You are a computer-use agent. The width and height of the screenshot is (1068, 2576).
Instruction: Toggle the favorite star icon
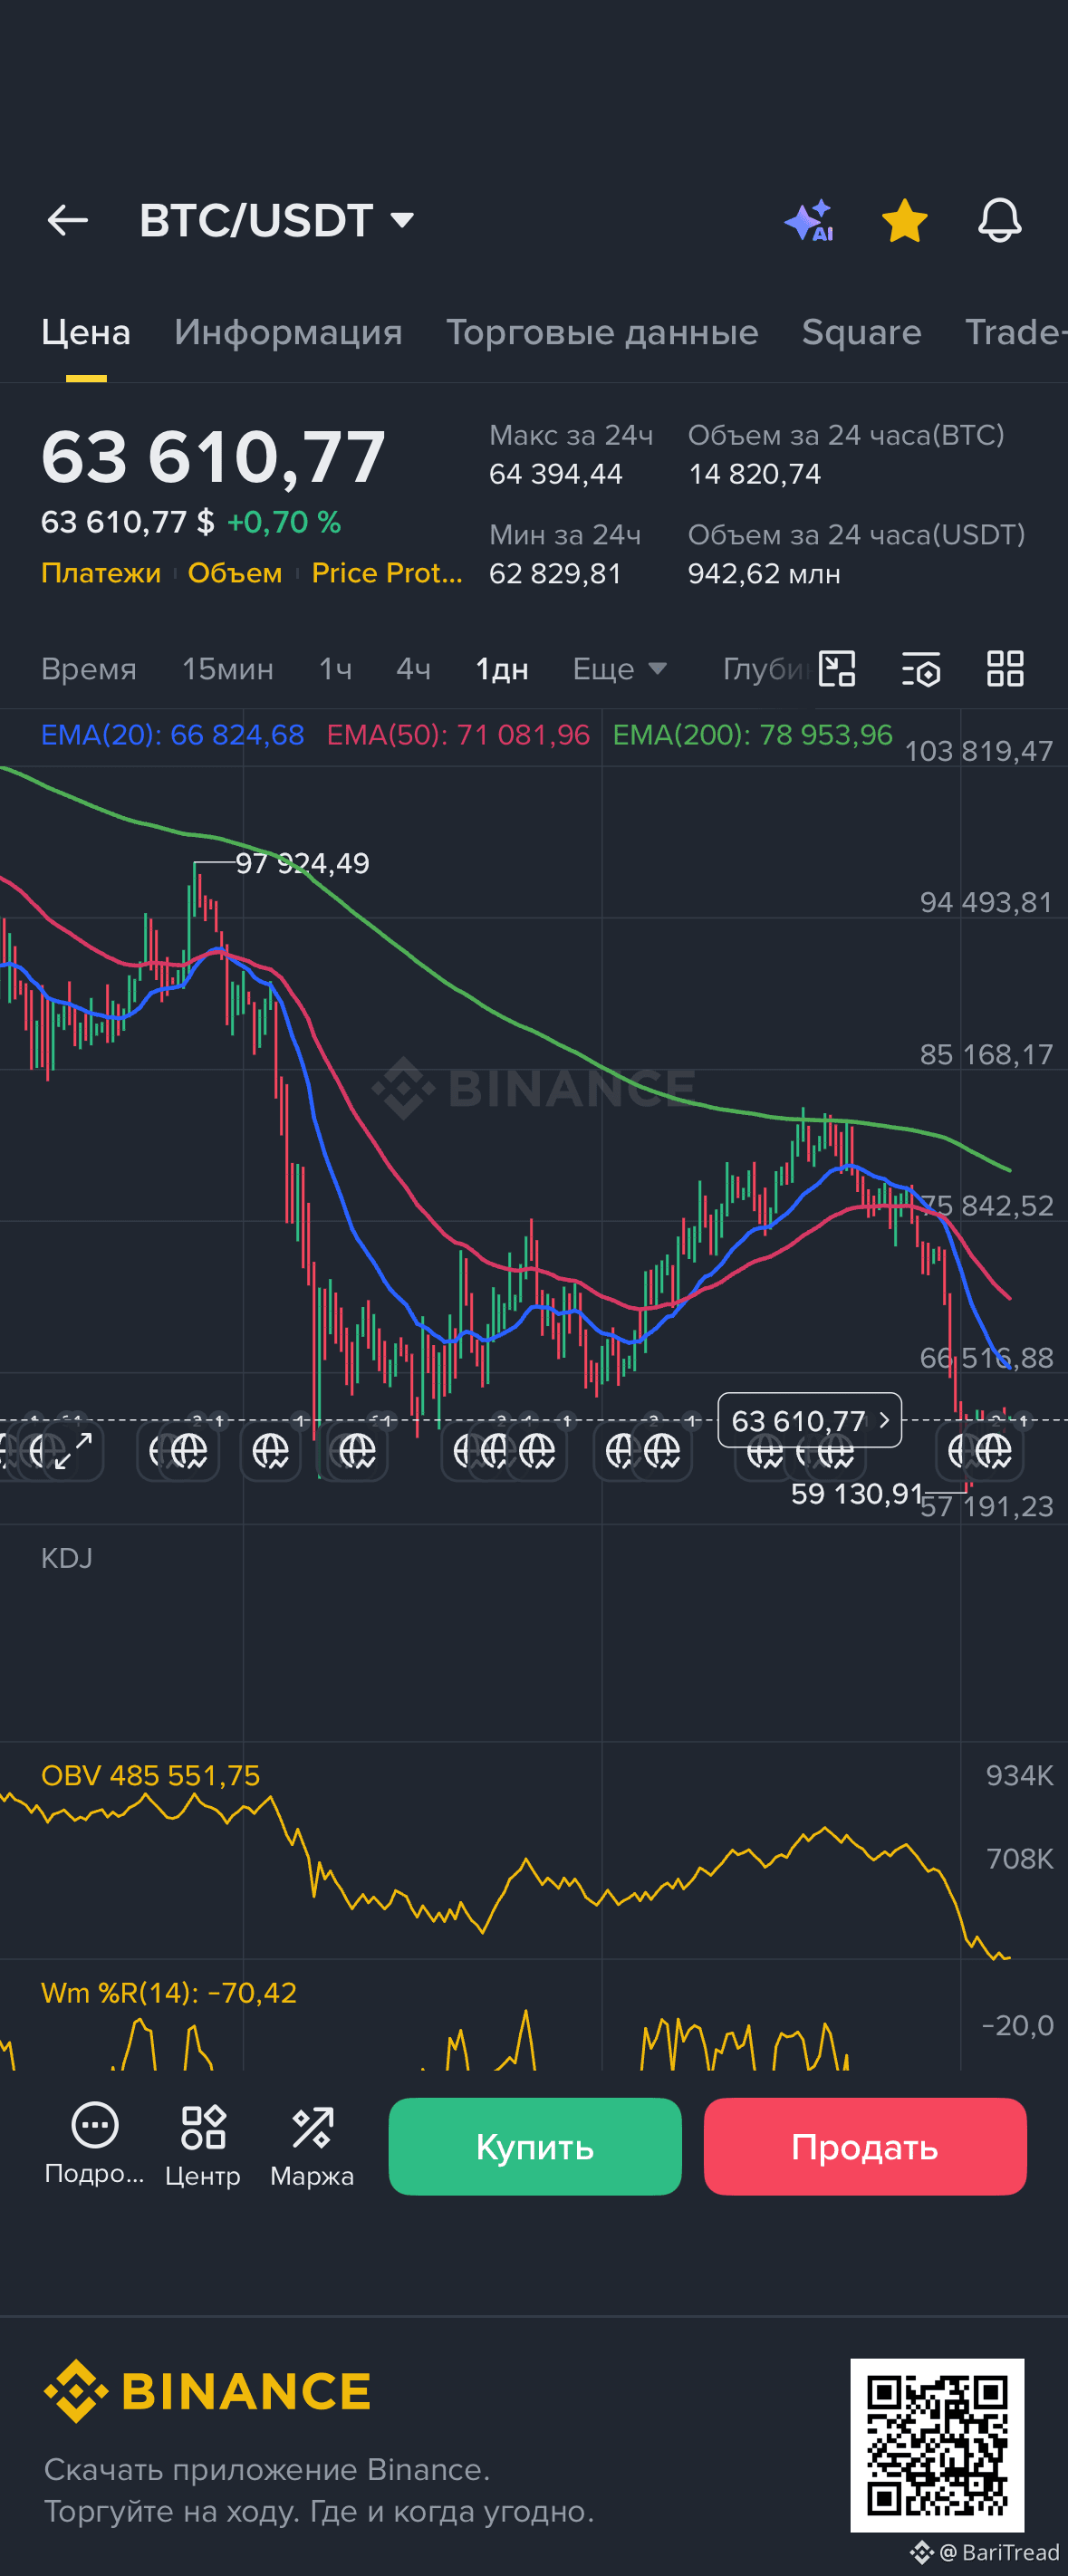pyautogui.click(x=904, y=220)
